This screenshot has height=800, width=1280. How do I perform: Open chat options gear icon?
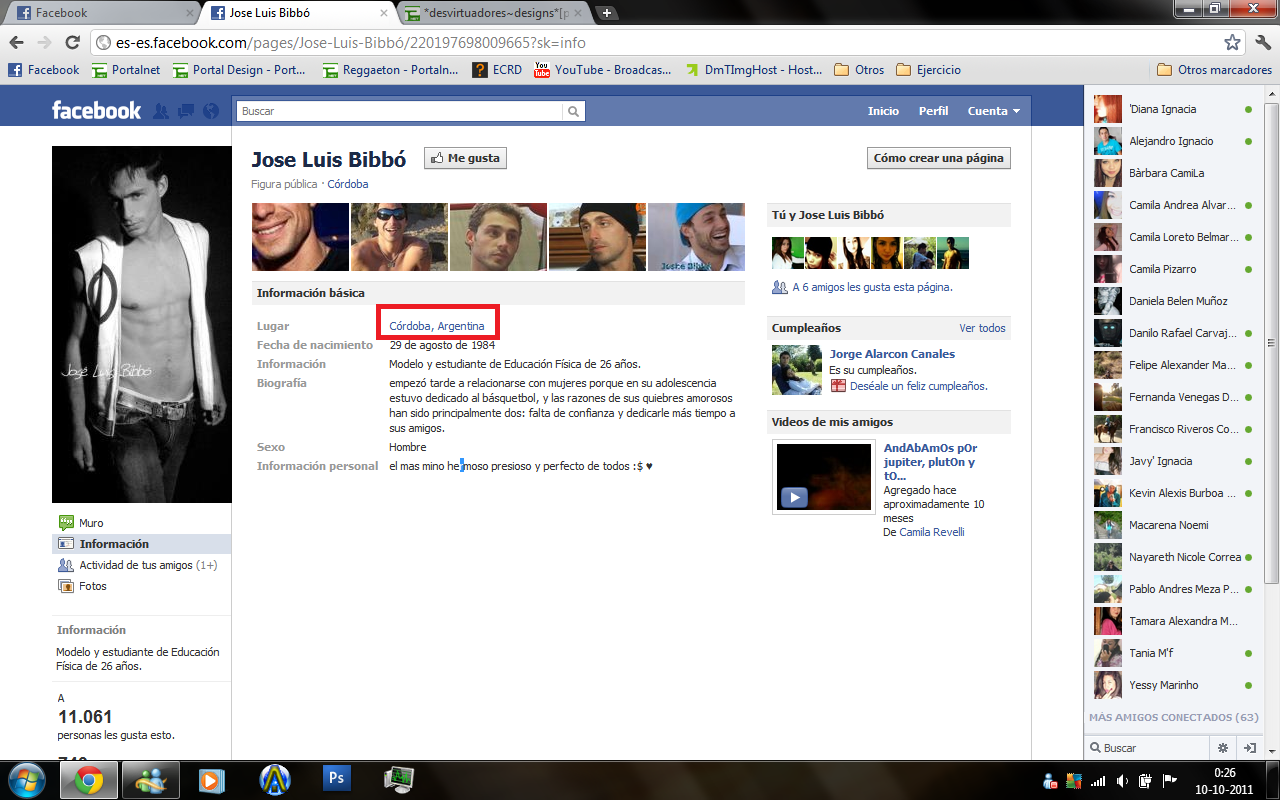tap(1222, 747)
